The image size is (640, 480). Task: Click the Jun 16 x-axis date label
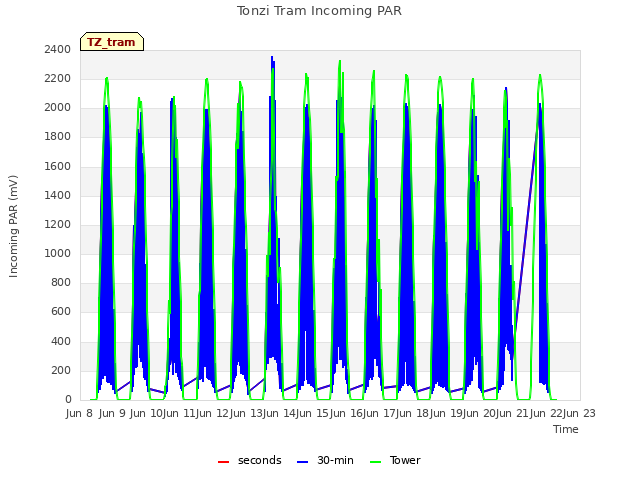tap(348, 413)
